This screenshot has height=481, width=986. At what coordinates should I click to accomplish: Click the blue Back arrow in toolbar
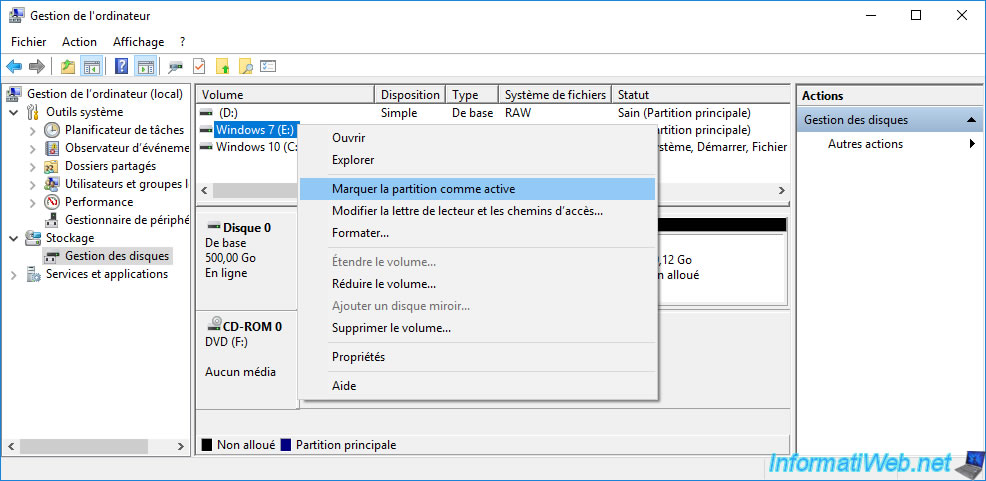pyautogui.click(x=14, y=67)
